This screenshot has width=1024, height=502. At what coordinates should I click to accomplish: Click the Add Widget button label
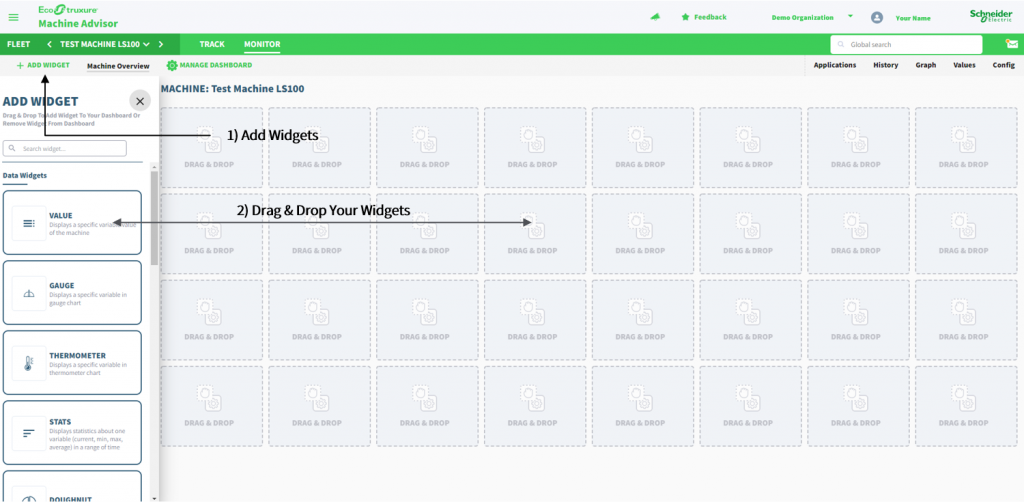[48, 65]
